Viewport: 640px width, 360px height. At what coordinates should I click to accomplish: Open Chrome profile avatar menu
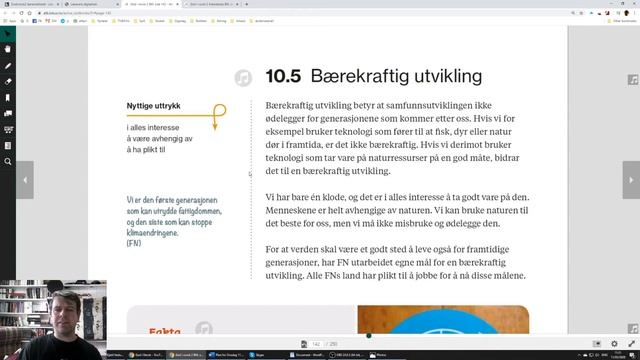(x=627, y=13)
